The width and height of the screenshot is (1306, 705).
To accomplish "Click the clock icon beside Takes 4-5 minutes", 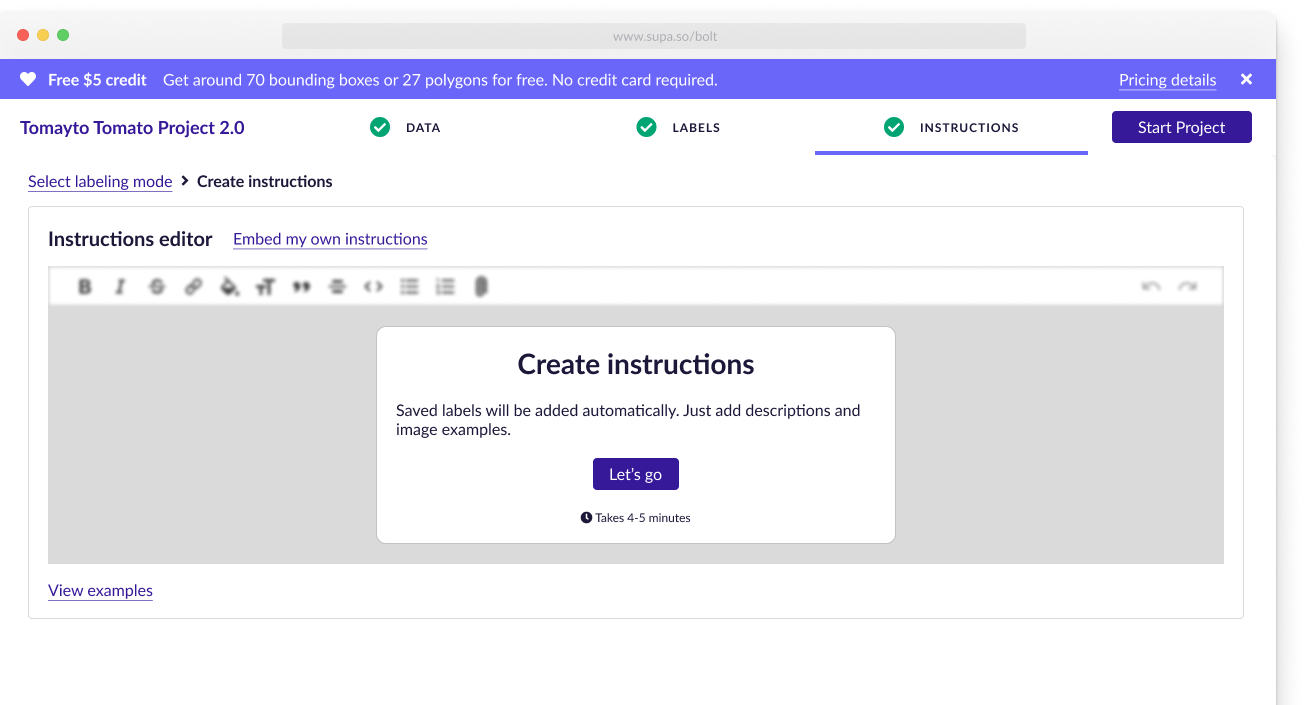I will (586, 518).
